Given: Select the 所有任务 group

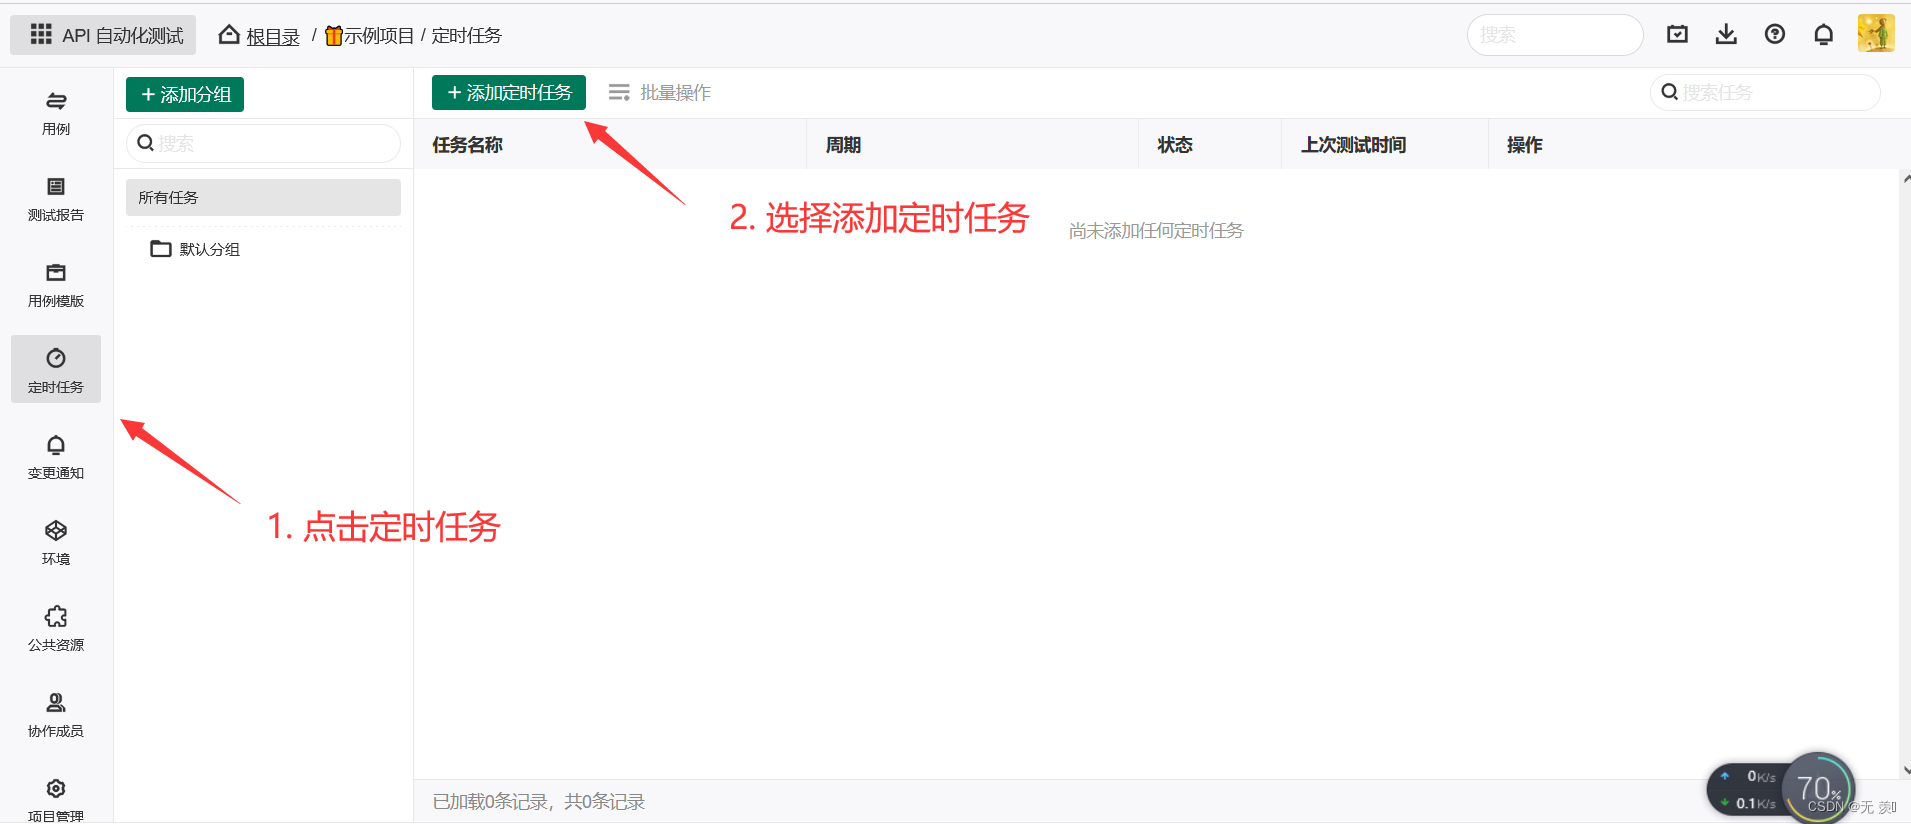Looking at the screenshot, I should 263,197.
